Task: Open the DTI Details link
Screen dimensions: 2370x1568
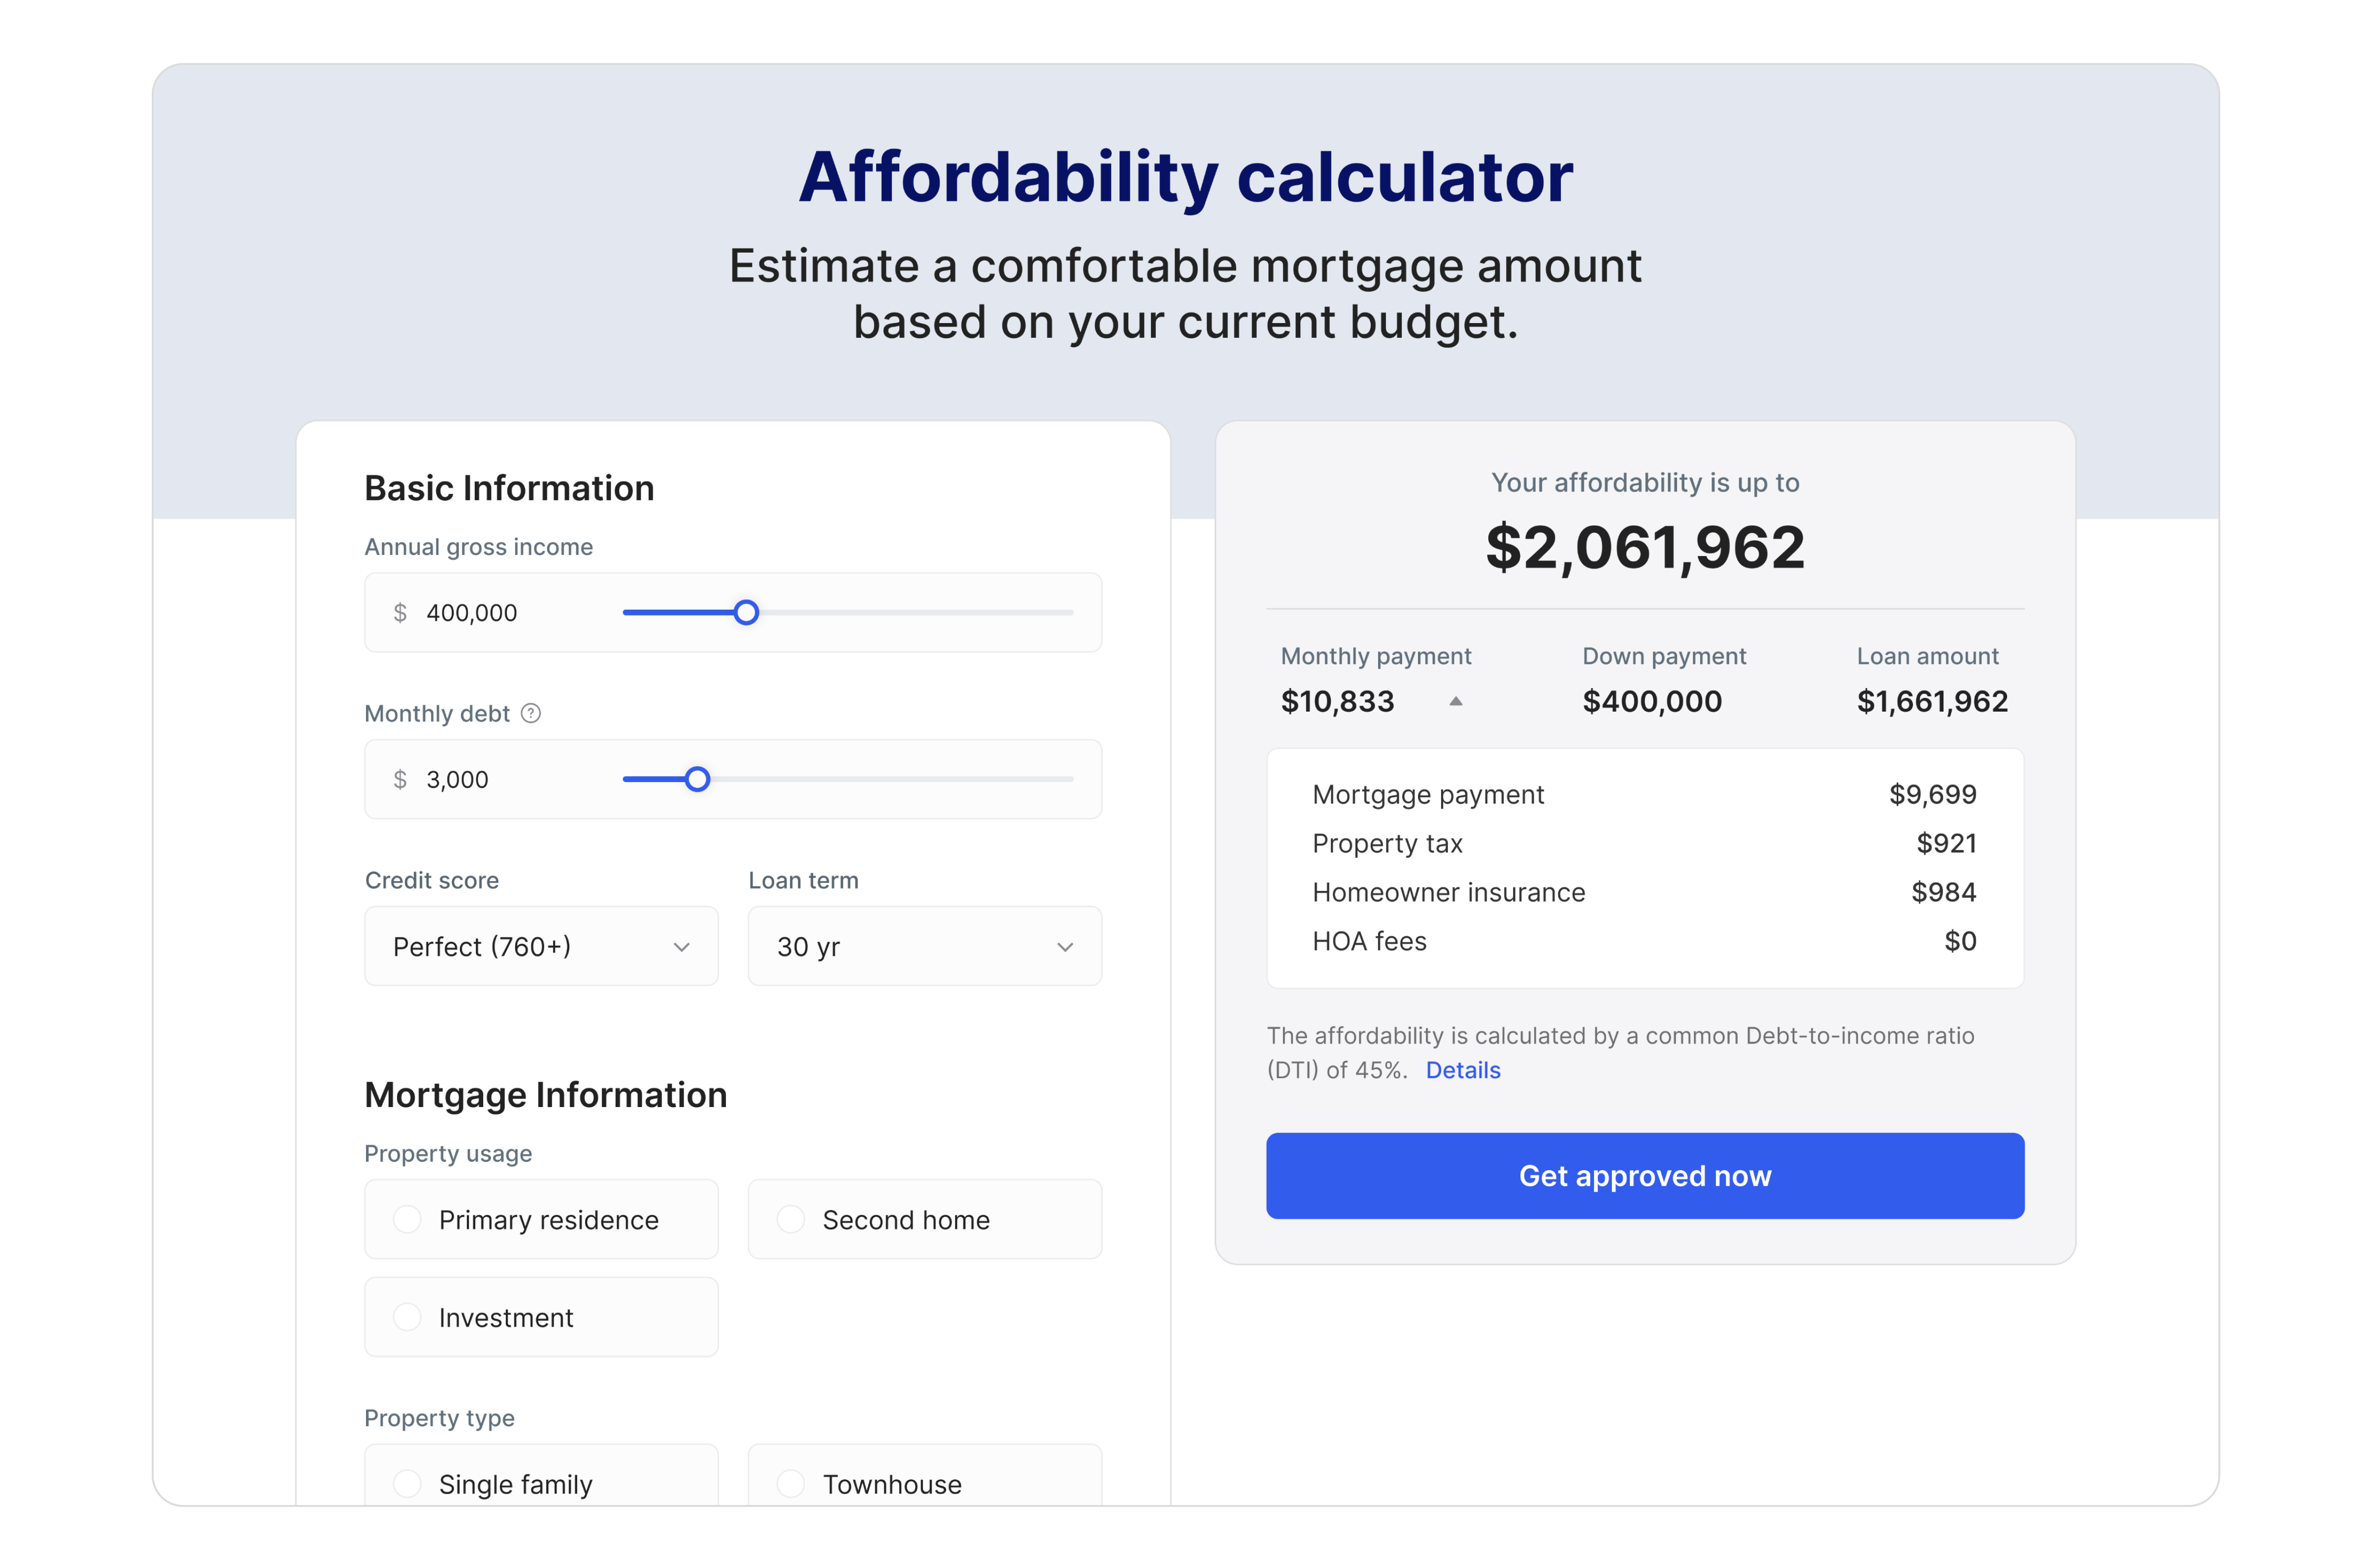Action: (x=1463, y=1069)
